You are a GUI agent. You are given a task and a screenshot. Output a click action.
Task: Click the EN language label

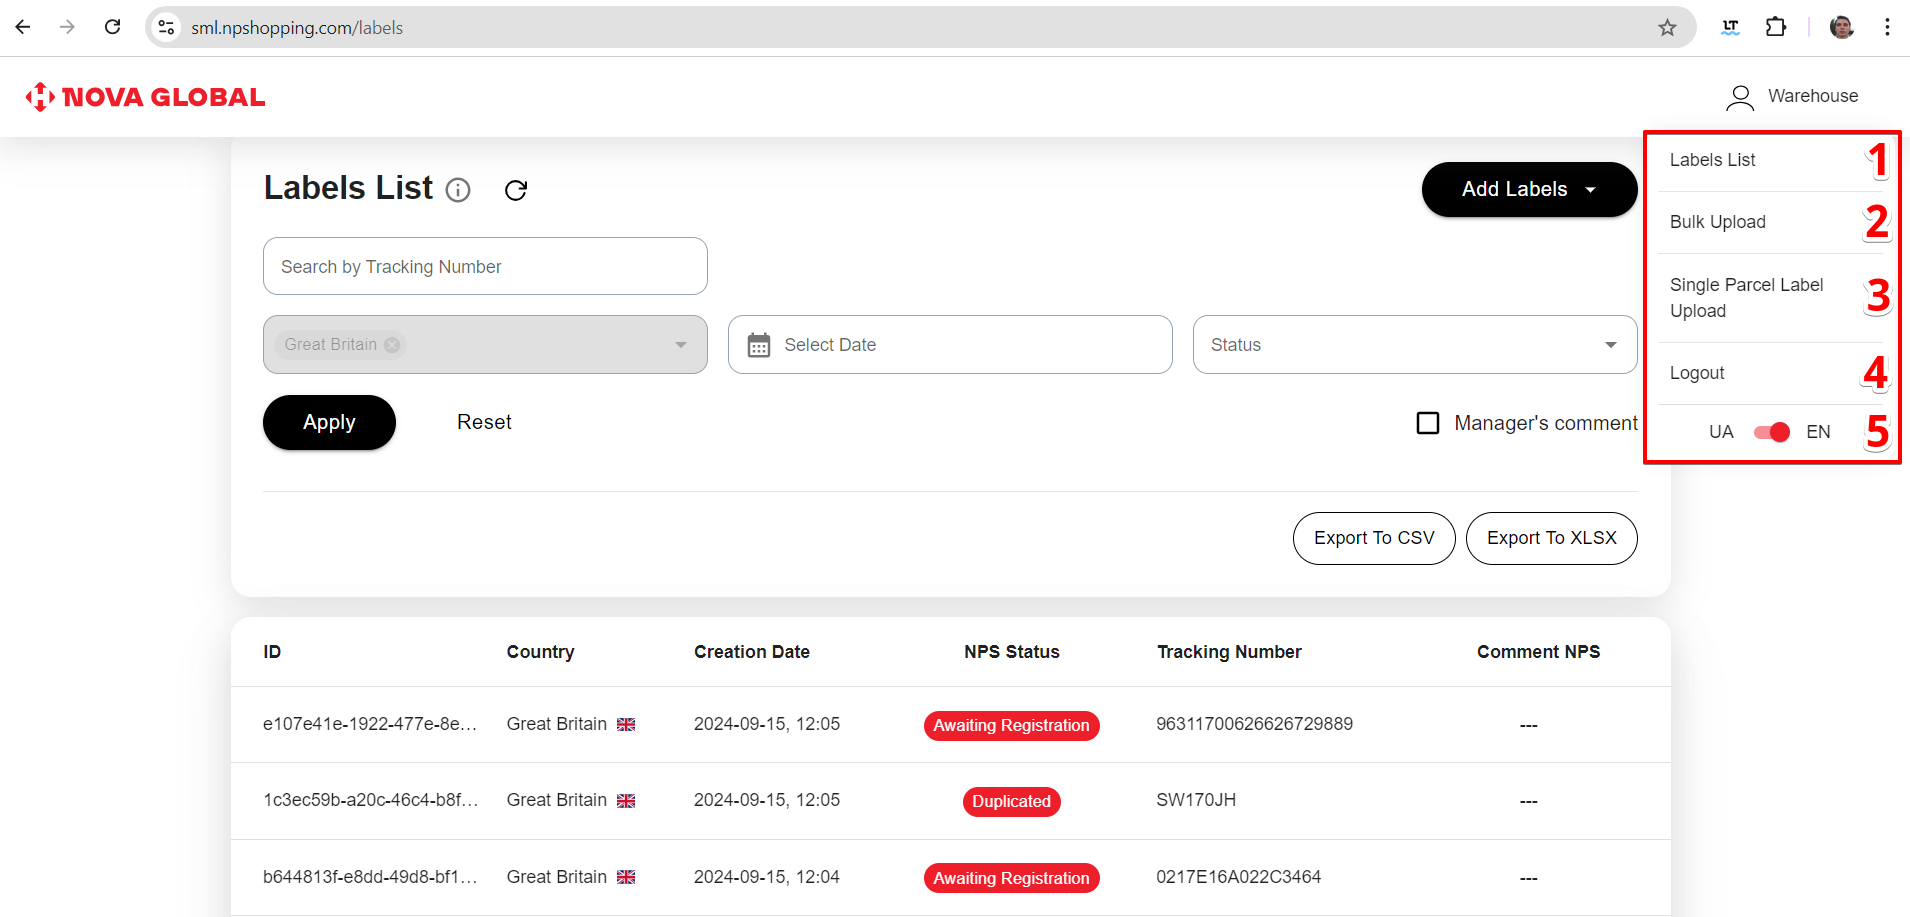[1818, 432]
